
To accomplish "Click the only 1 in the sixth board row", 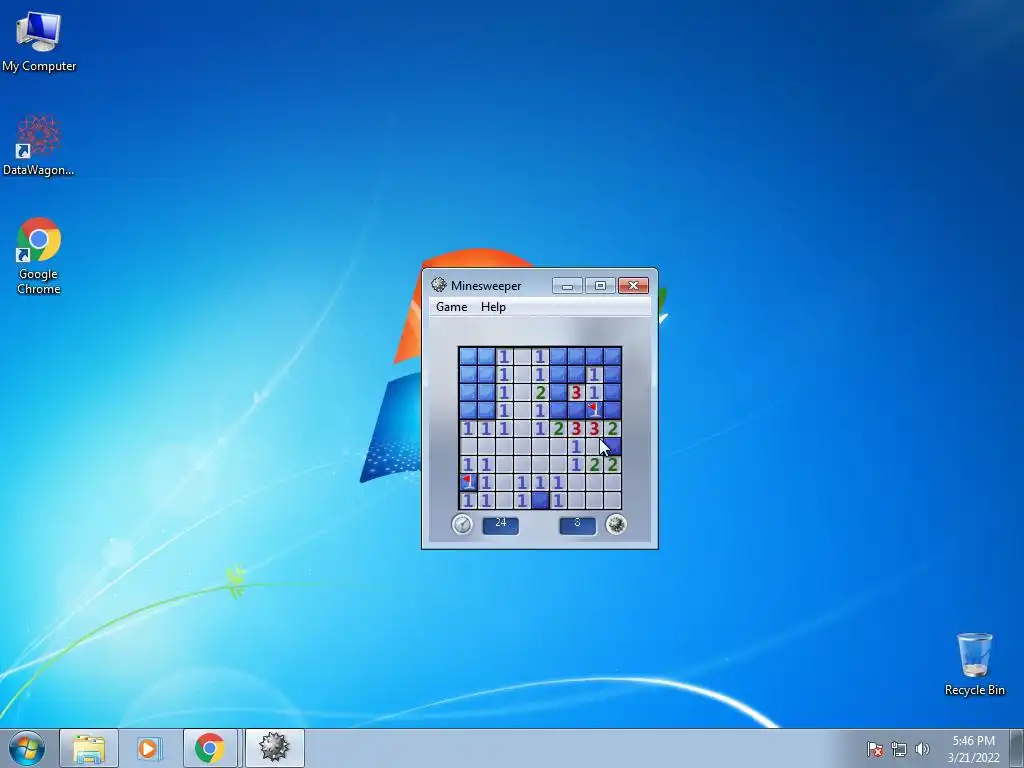I will click(576, 447).
